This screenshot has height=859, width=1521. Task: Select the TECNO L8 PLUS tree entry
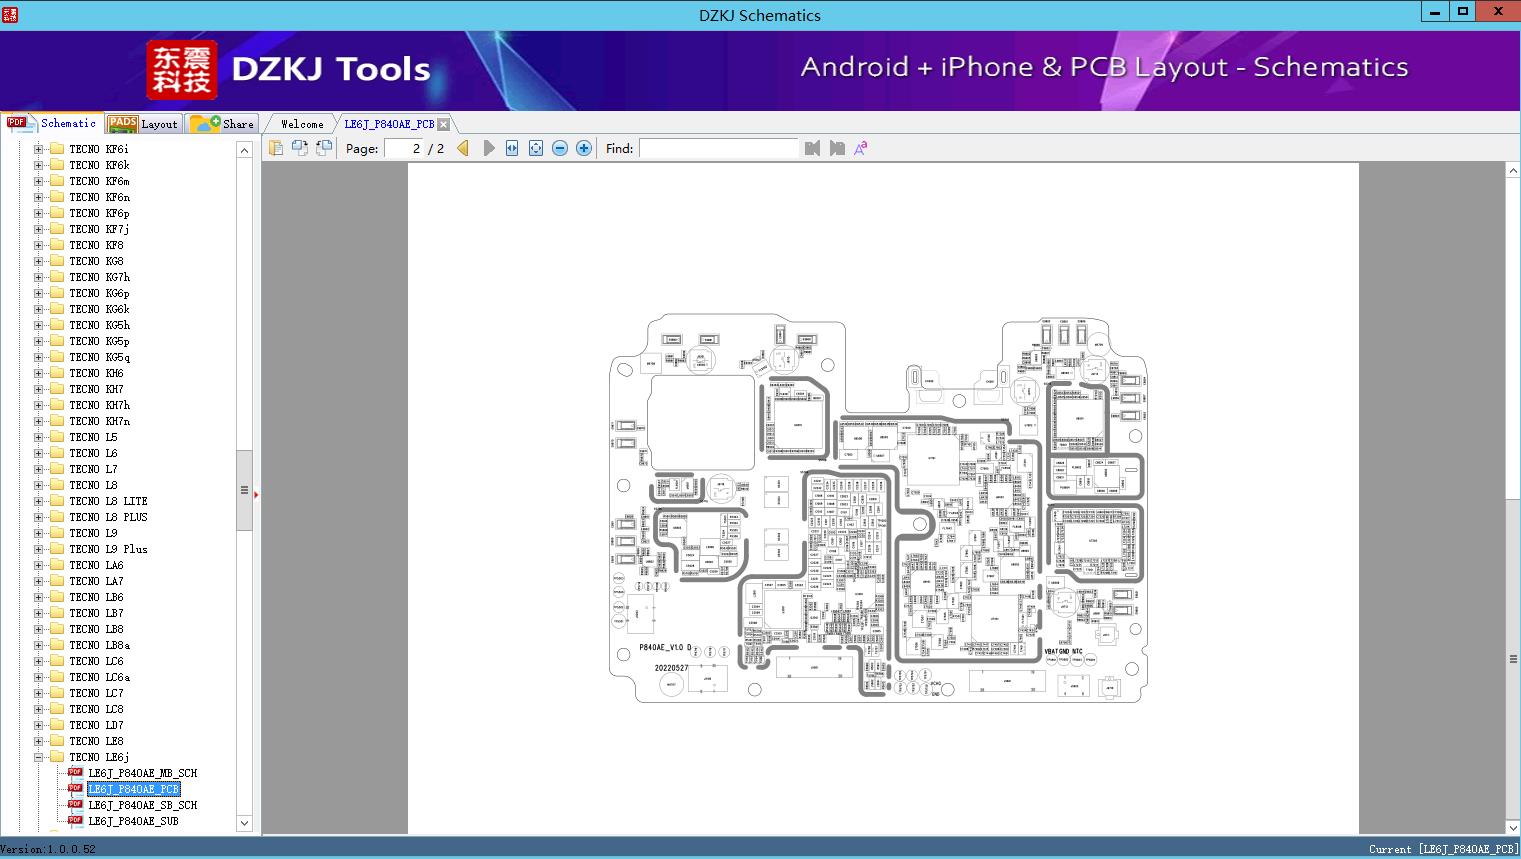pos(108,517)
